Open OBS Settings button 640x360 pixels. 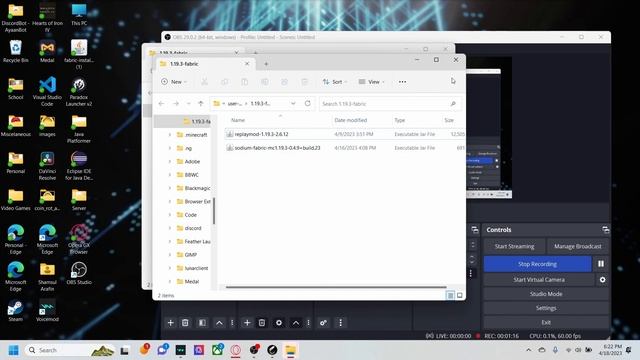click(x=546, y=308)
